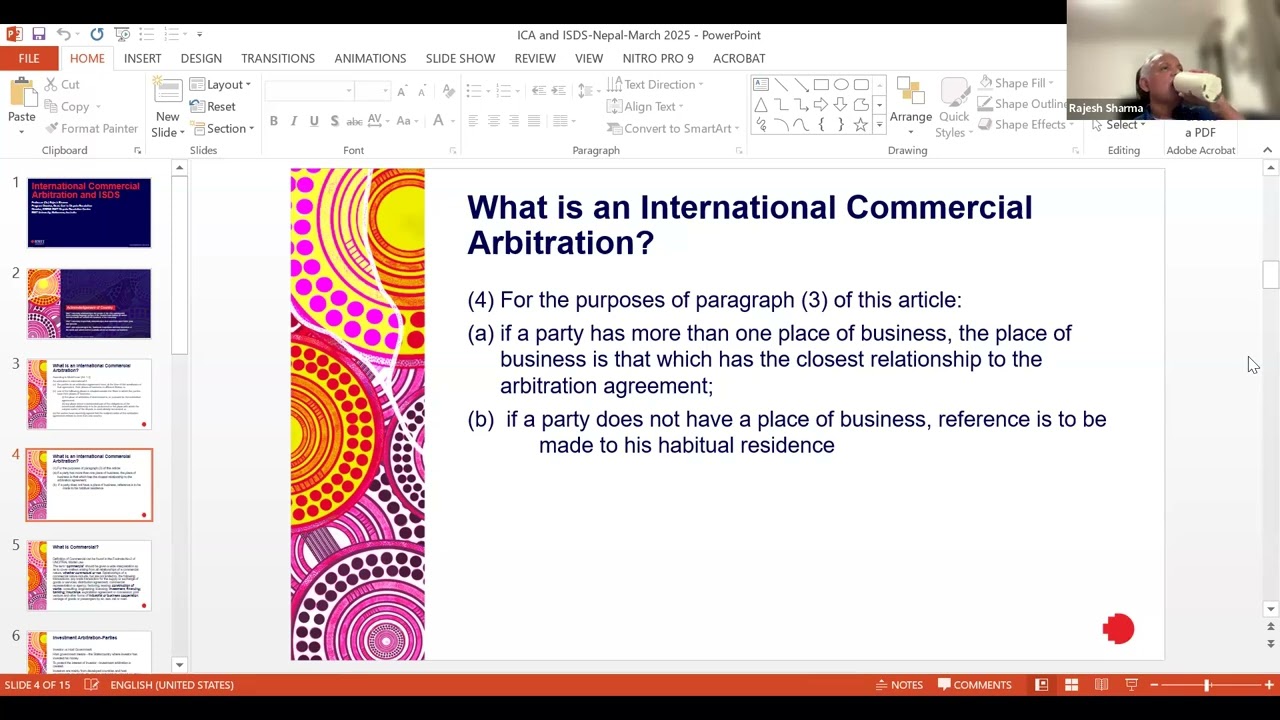The width and height of the screenshot is (1280, 720).
Task: Toggle text Shadow formatting
Action: tap(333, 121)
